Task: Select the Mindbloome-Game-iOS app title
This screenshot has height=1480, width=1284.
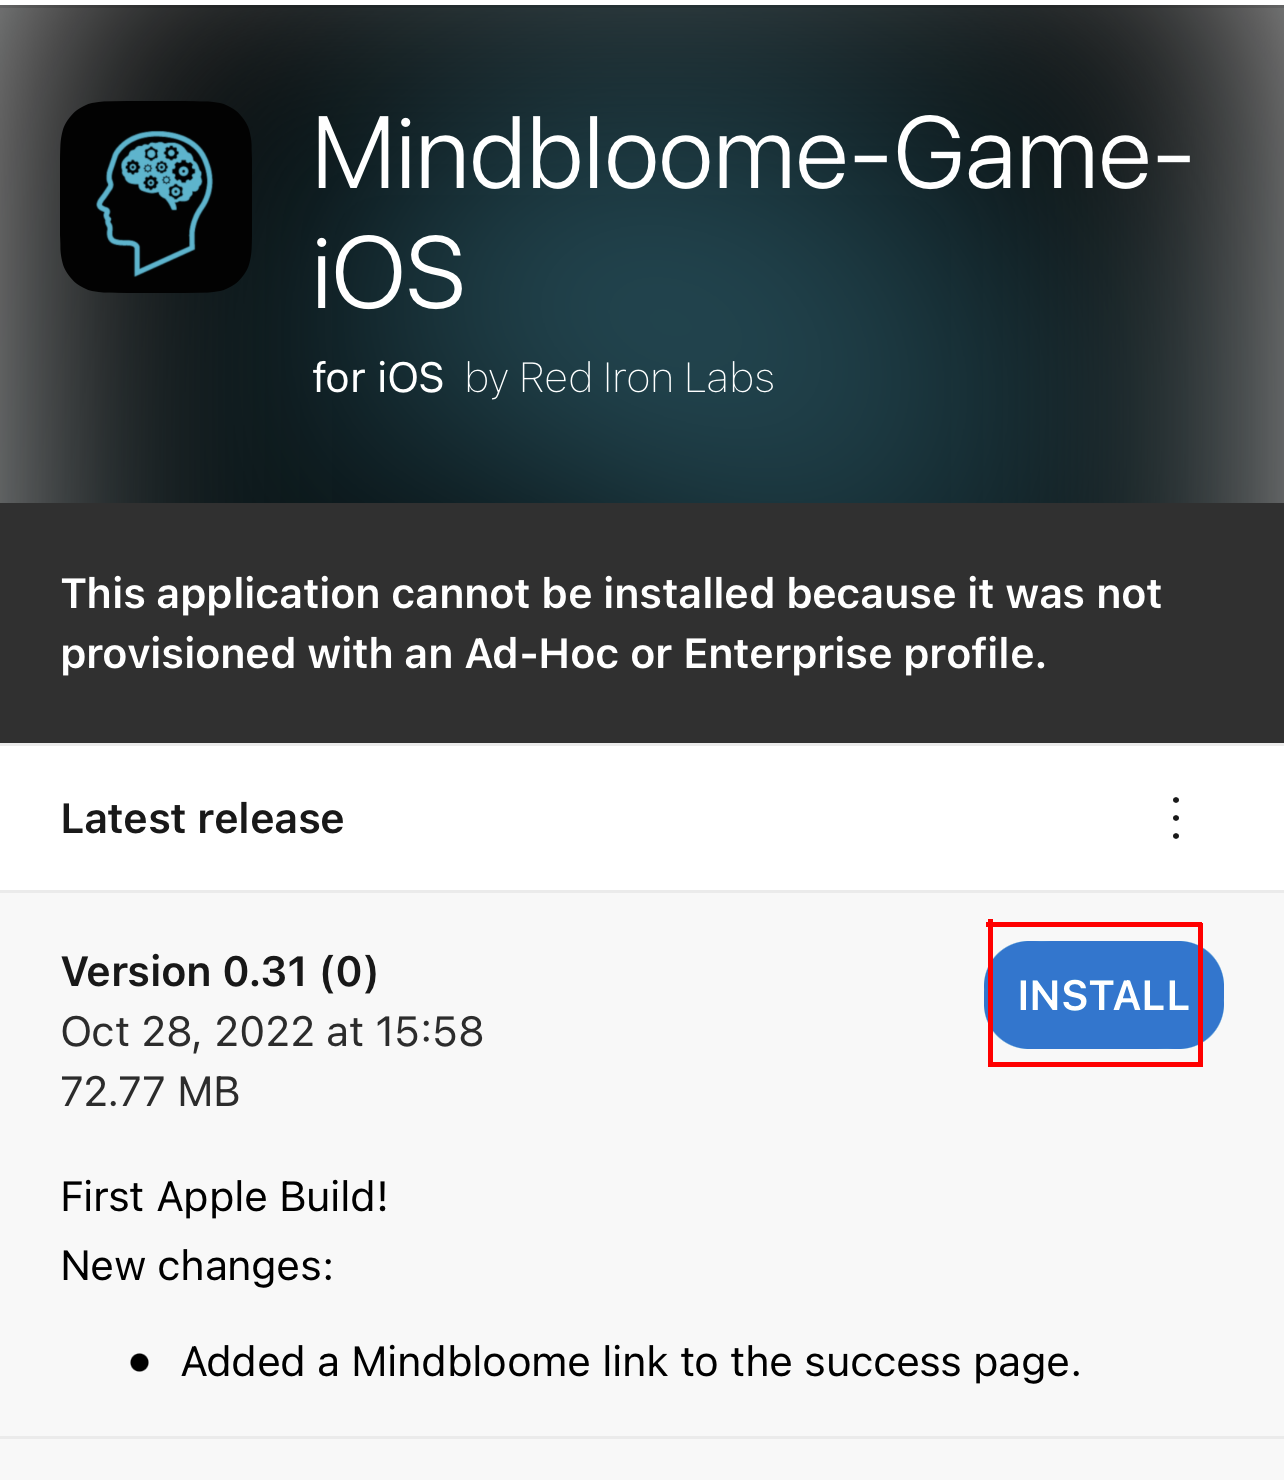Action: tap(752, 212)
